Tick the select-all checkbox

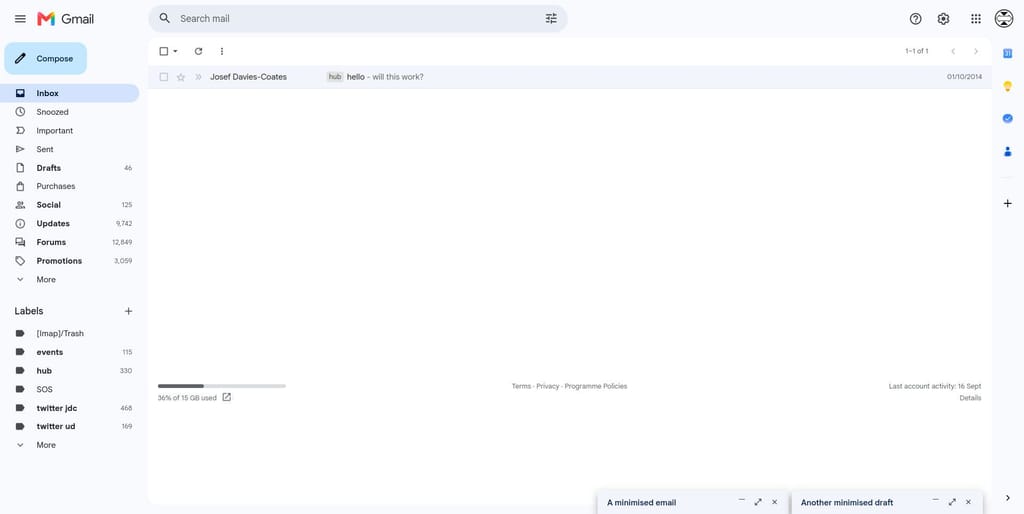pyautogui.click(x=164, y=51)
